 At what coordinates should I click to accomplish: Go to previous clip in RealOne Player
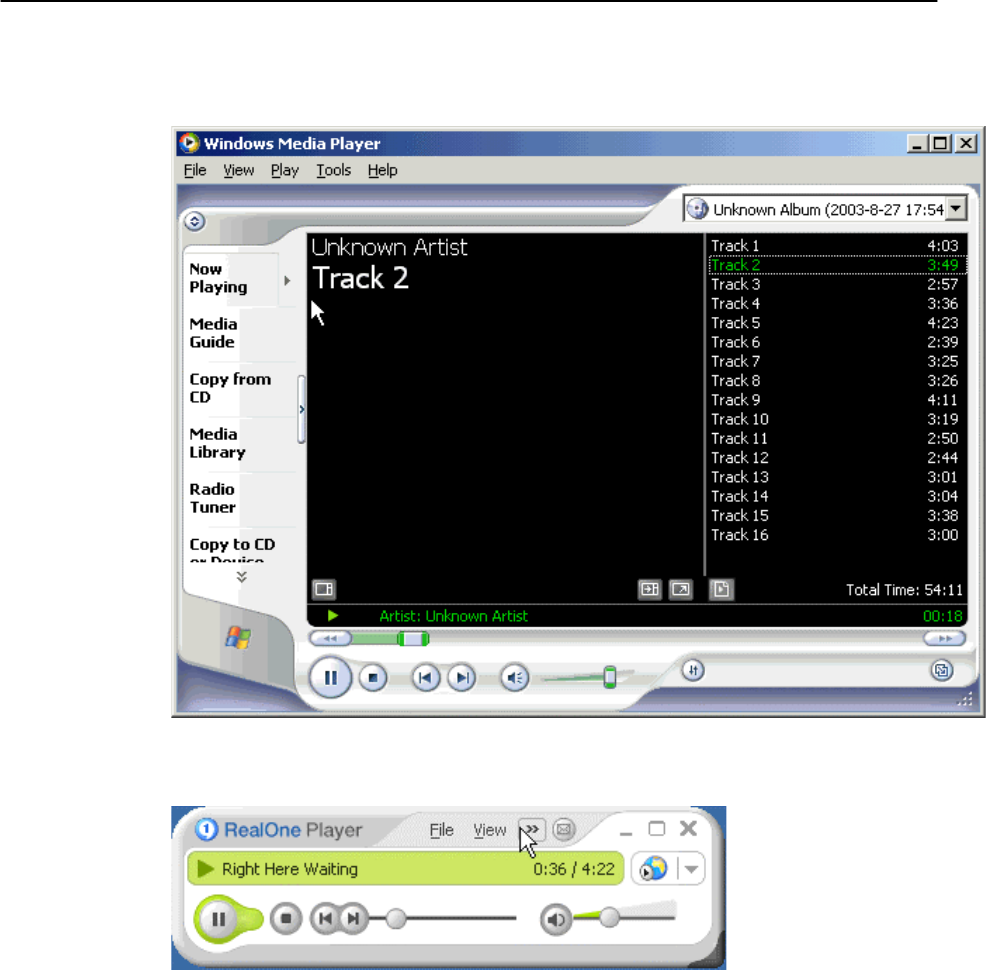click(325, 919)
